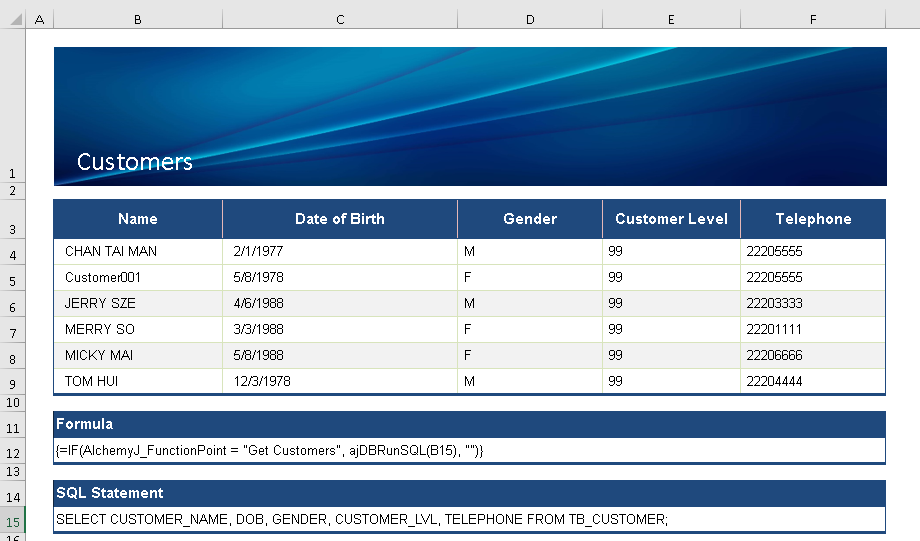This screenshot has width=920, height=541.
Task: Select the Name header cell
Action: (x=138, y=219)
